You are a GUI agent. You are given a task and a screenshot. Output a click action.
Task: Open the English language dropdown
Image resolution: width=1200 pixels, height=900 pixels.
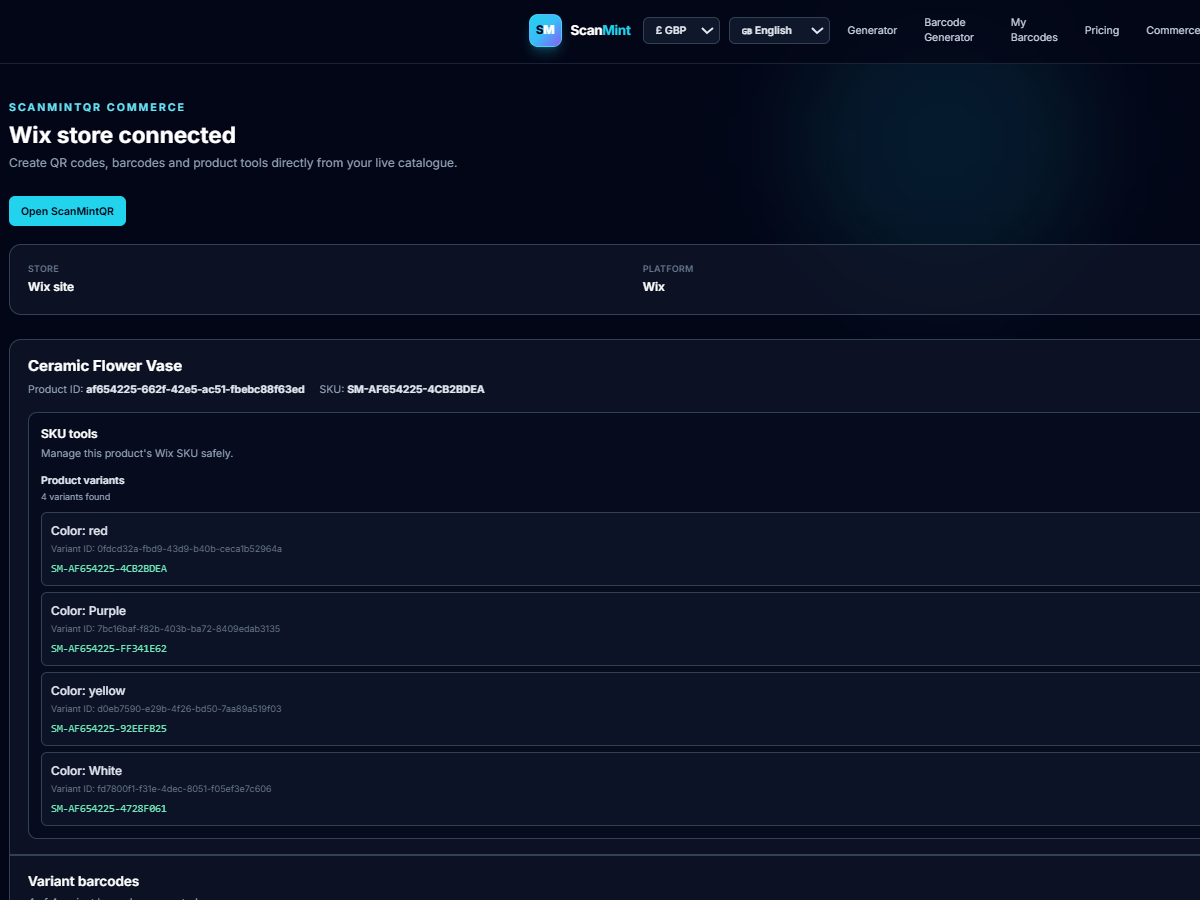pos(779,30)
